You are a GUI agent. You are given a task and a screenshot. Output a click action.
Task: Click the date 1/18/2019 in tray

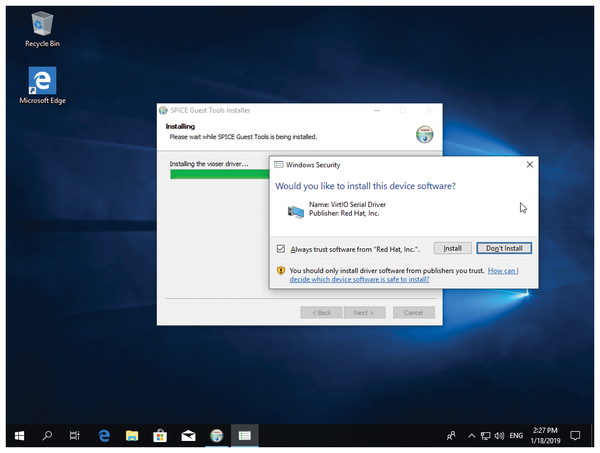545,441
